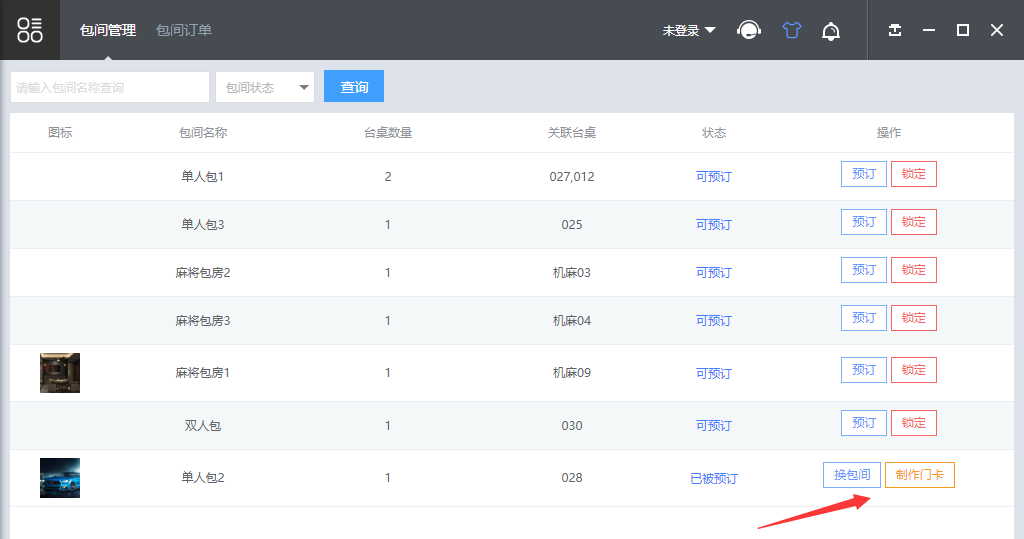Click 制作门卡 for 单人包2
This screenshot has width=1024, height=539.
(920, 475)
